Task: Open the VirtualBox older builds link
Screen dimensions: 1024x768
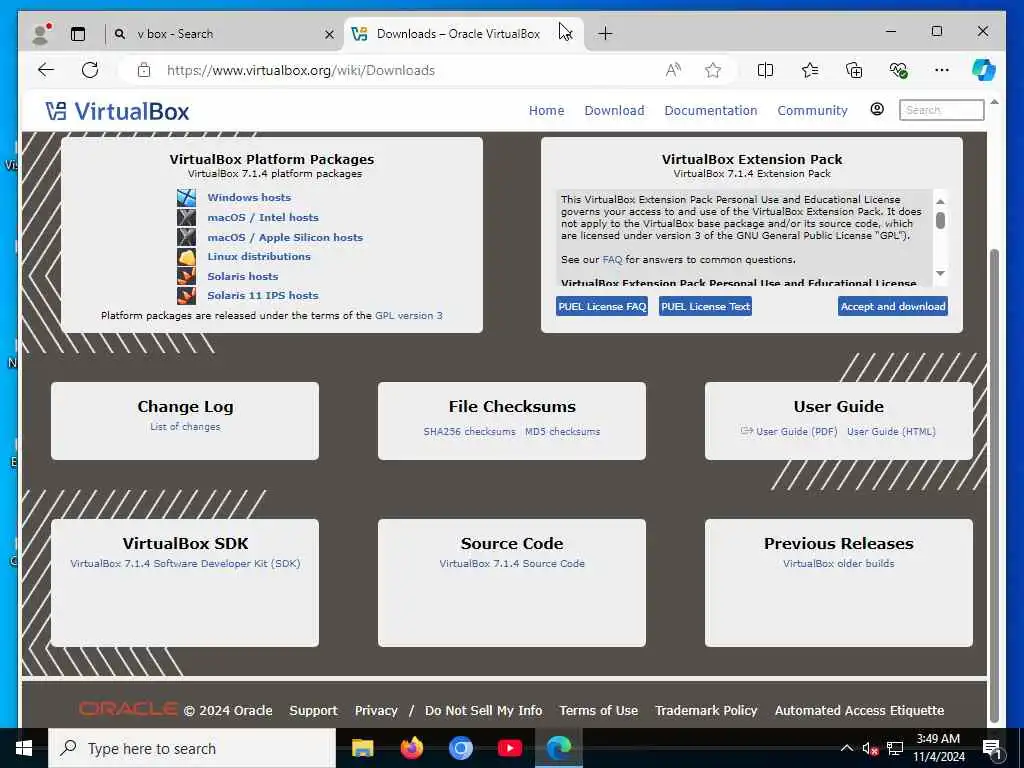Action: coord(839,564)
